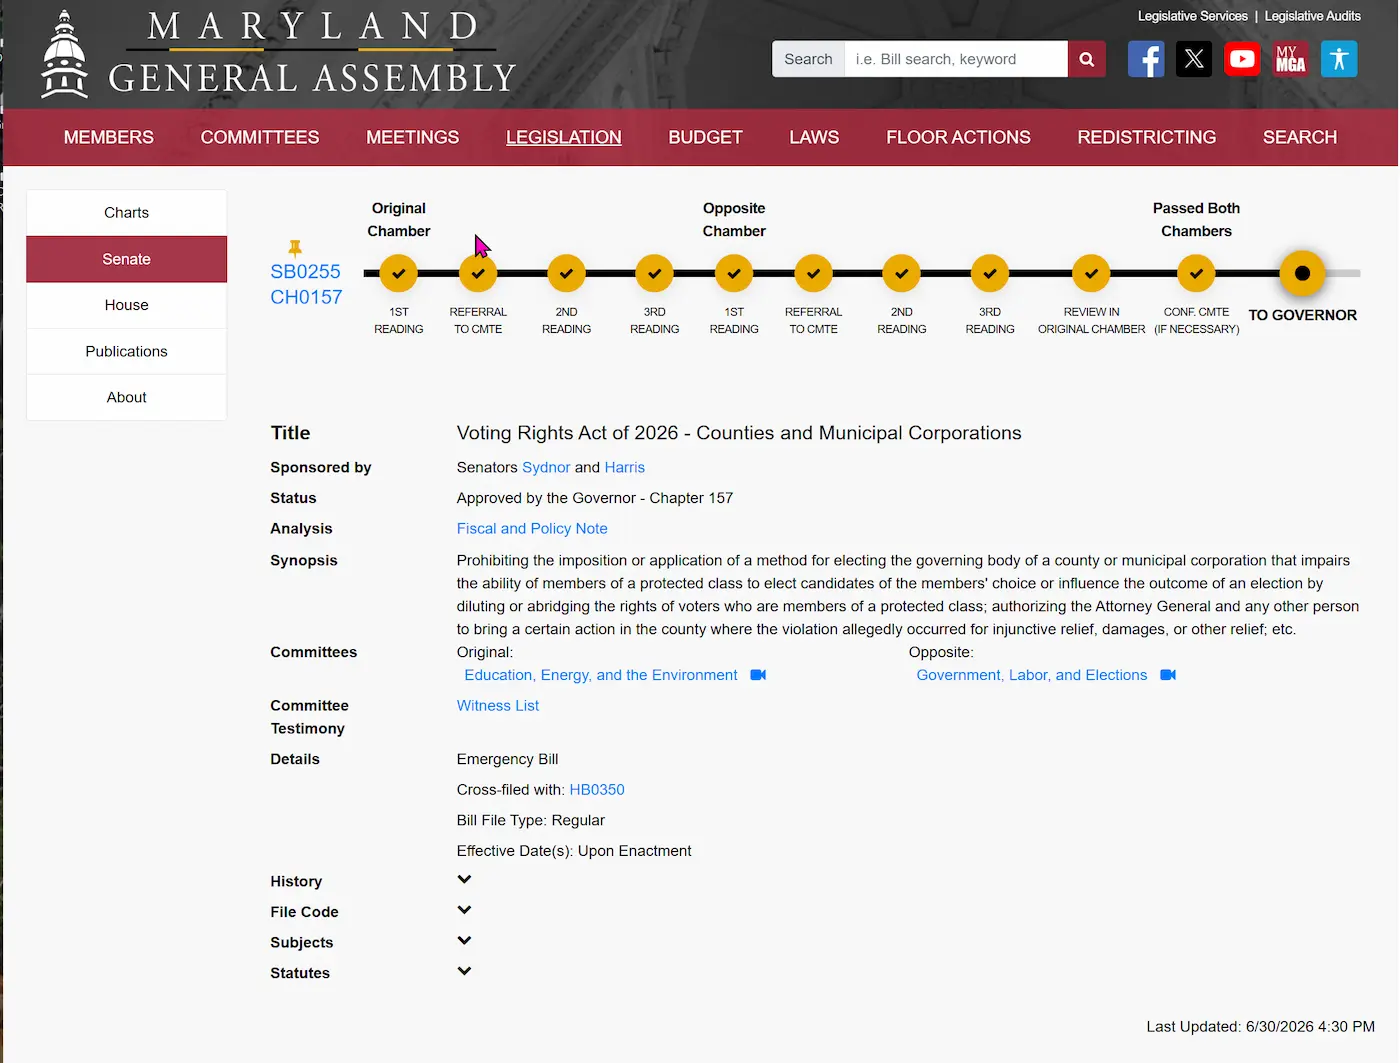
Task: Open the Publications sidebar item
Action: click(x=127, y=351)
